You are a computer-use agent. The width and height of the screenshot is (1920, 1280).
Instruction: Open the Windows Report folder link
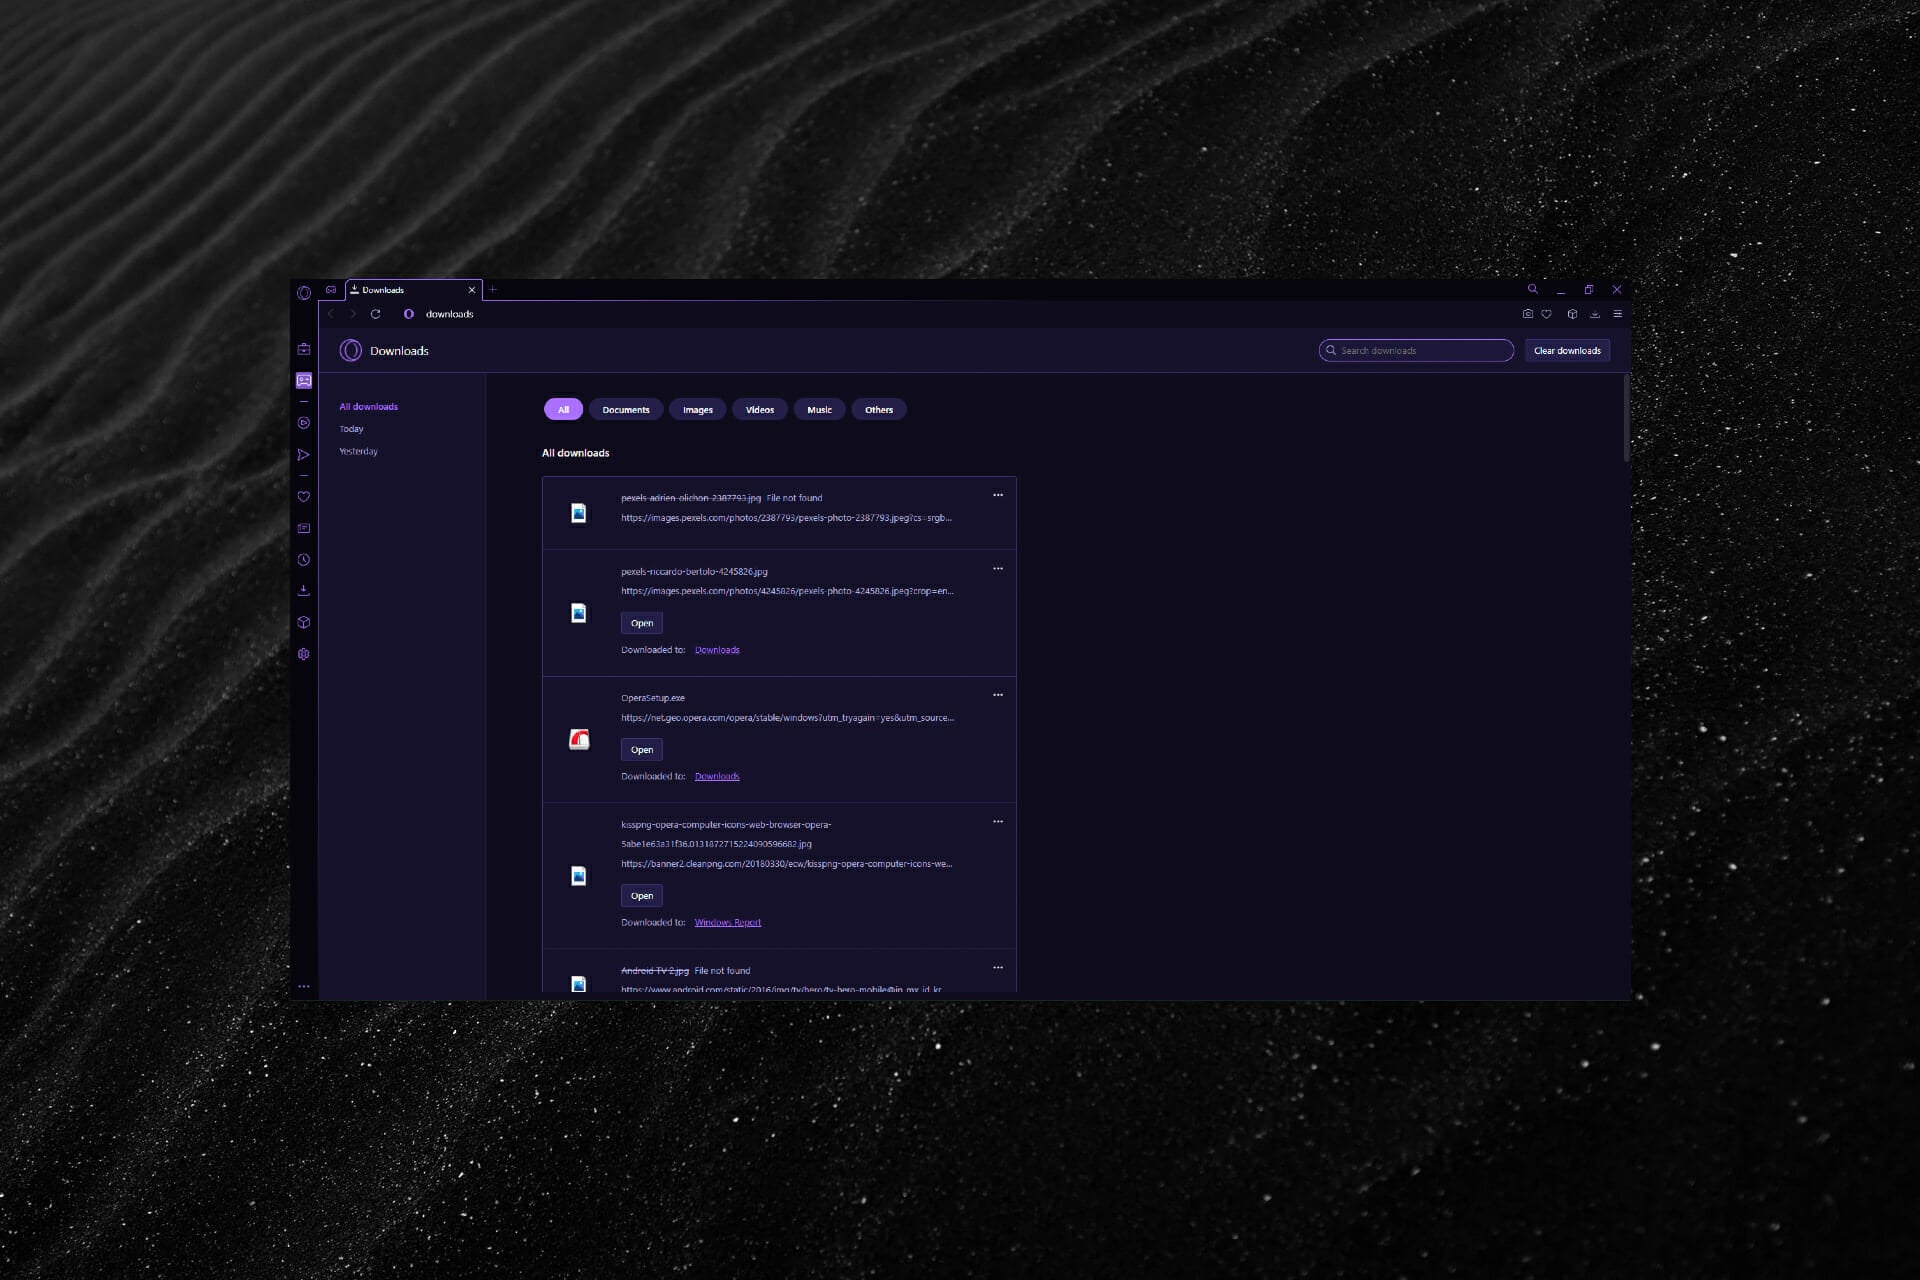point(727,923)
